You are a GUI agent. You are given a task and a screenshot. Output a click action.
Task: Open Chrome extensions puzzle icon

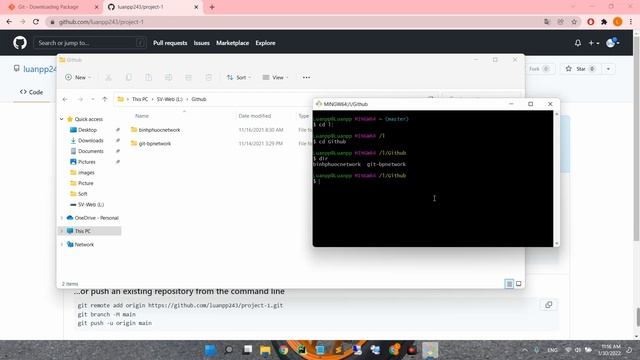point(604,22)
